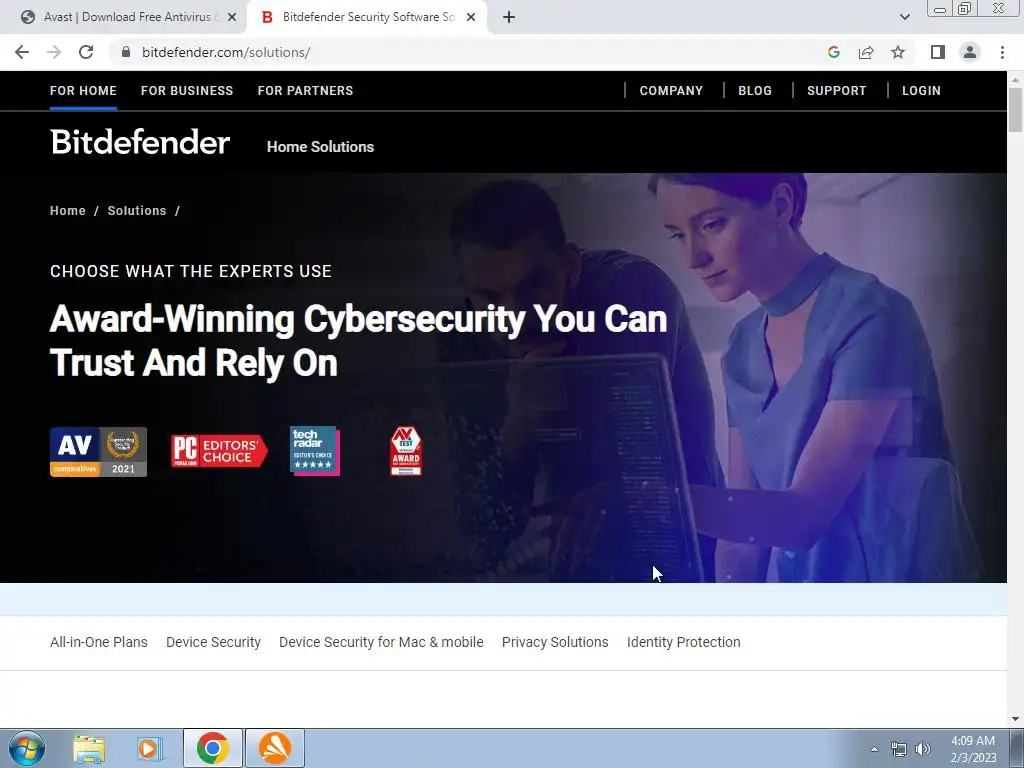The height and width of the screenshot is (768, 1024).
Task: Click the PC Editors' Choice badge
Action: tap(219, 451)
